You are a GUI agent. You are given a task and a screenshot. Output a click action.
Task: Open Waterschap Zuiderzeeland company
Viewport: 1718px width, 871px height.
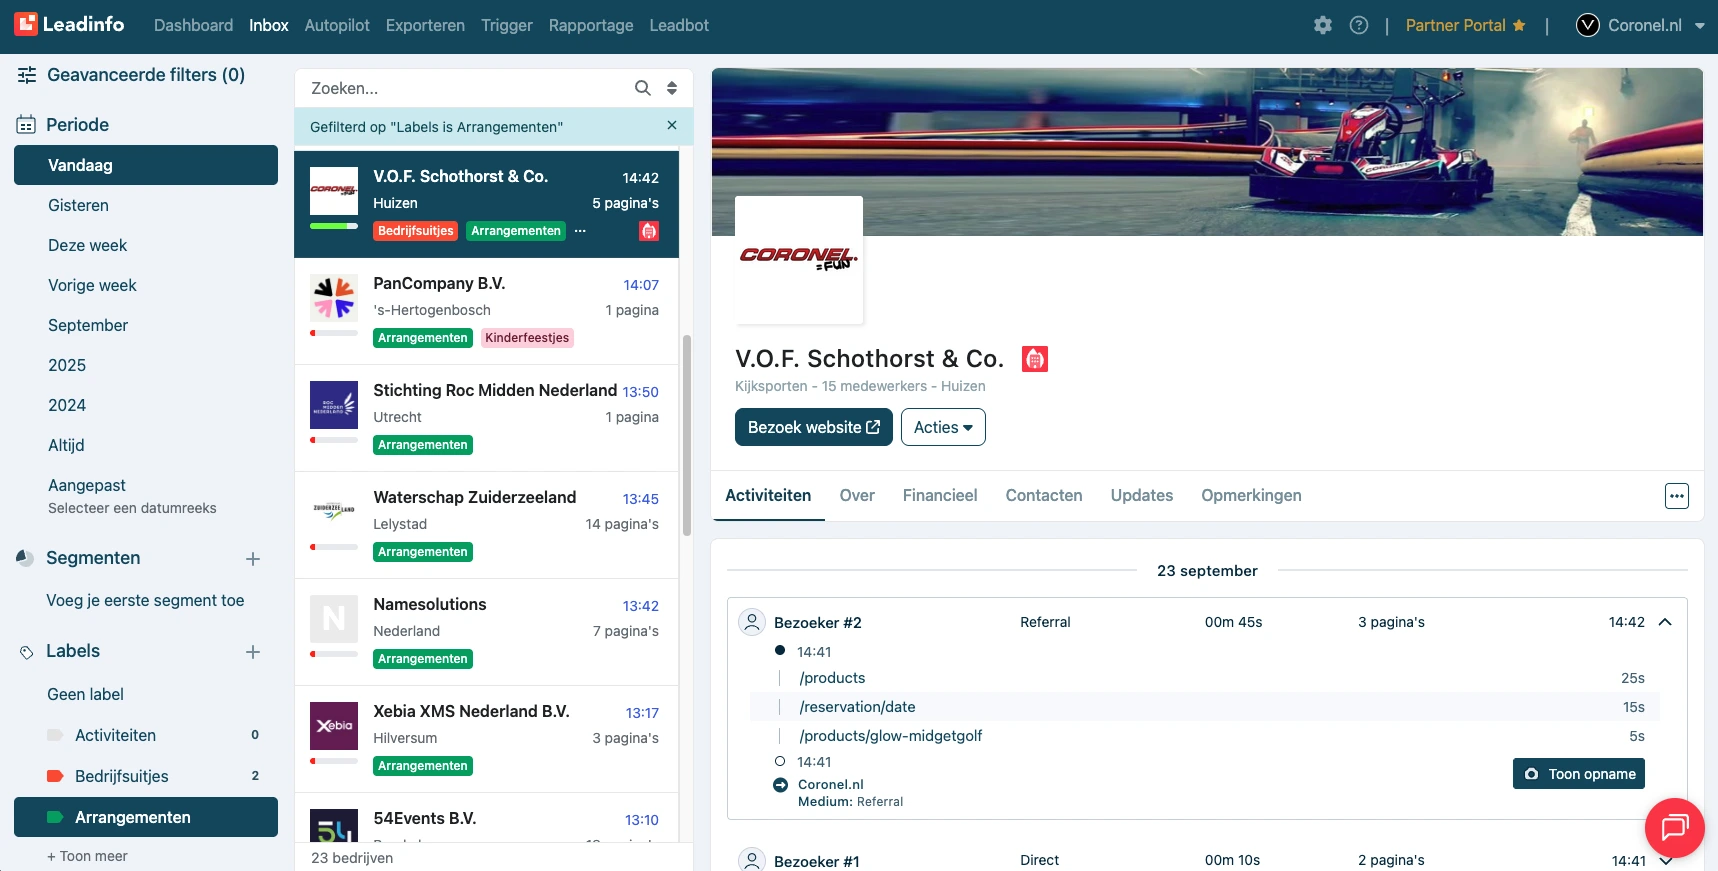click(x=486, y=525)
